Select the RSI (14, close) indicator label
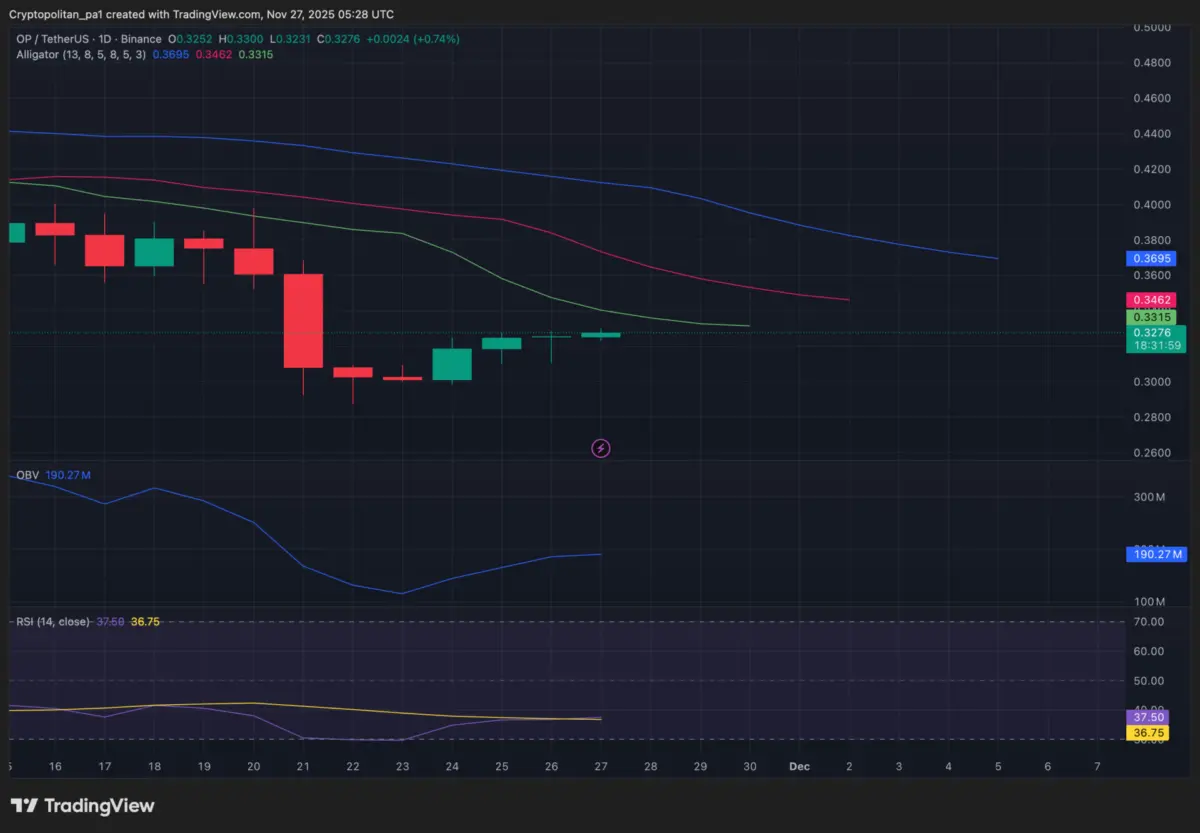This screenshot has width=1200, height=833. [x=55, y=621]
